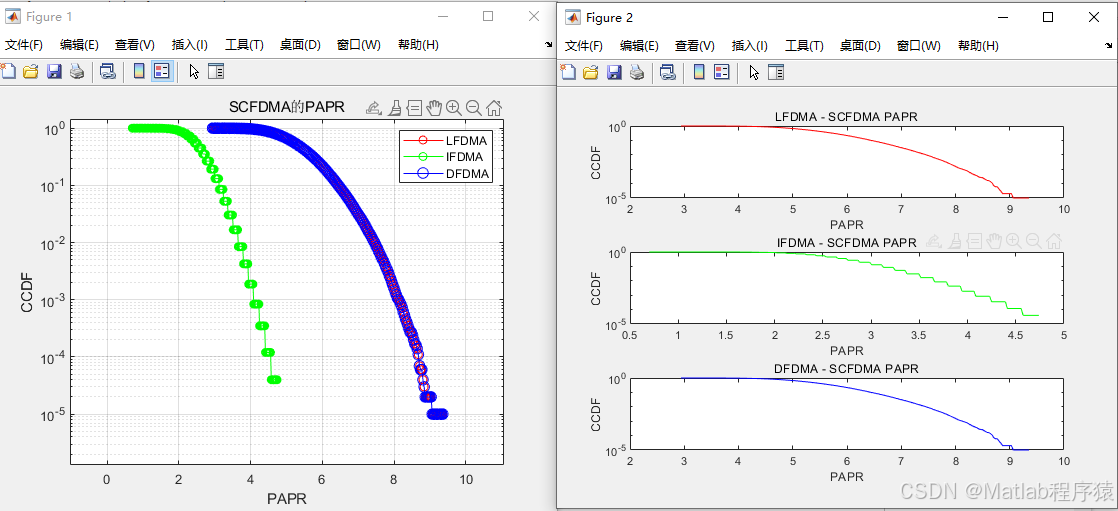Open a file using Figure 2 toolbar

click(591, 71)
